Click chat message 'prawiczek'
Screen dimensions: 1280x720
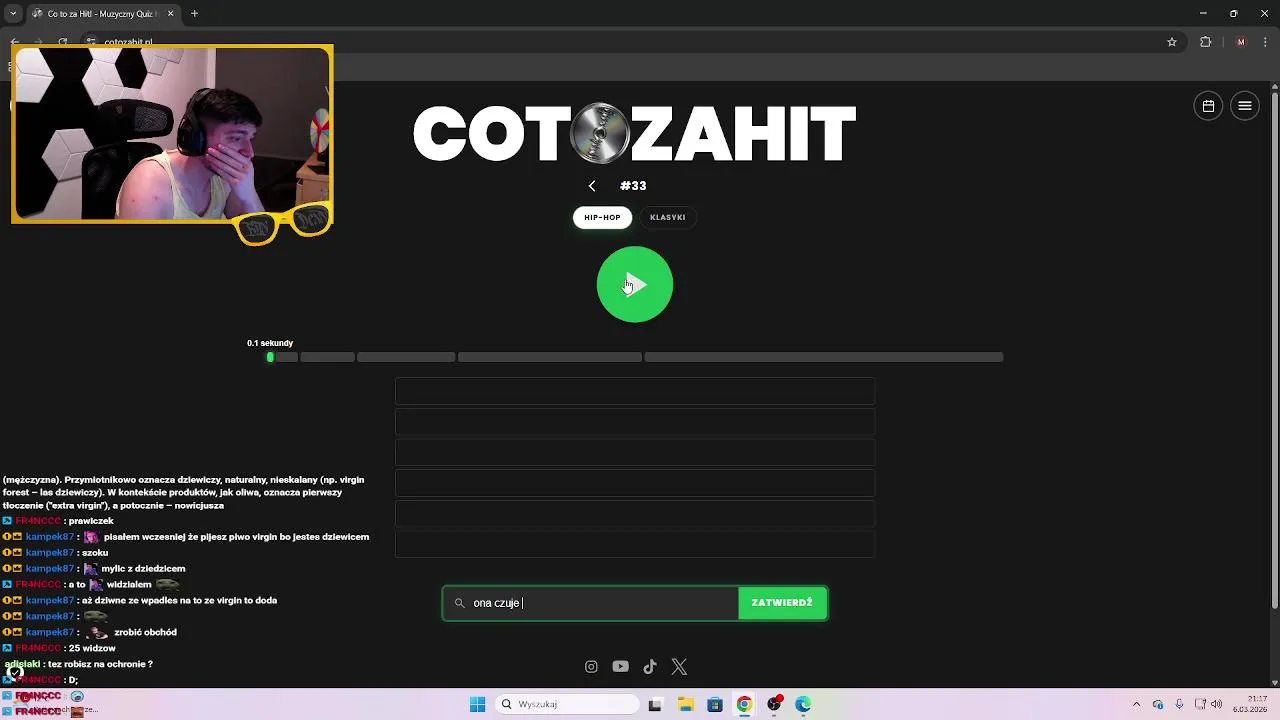point(91,521)
